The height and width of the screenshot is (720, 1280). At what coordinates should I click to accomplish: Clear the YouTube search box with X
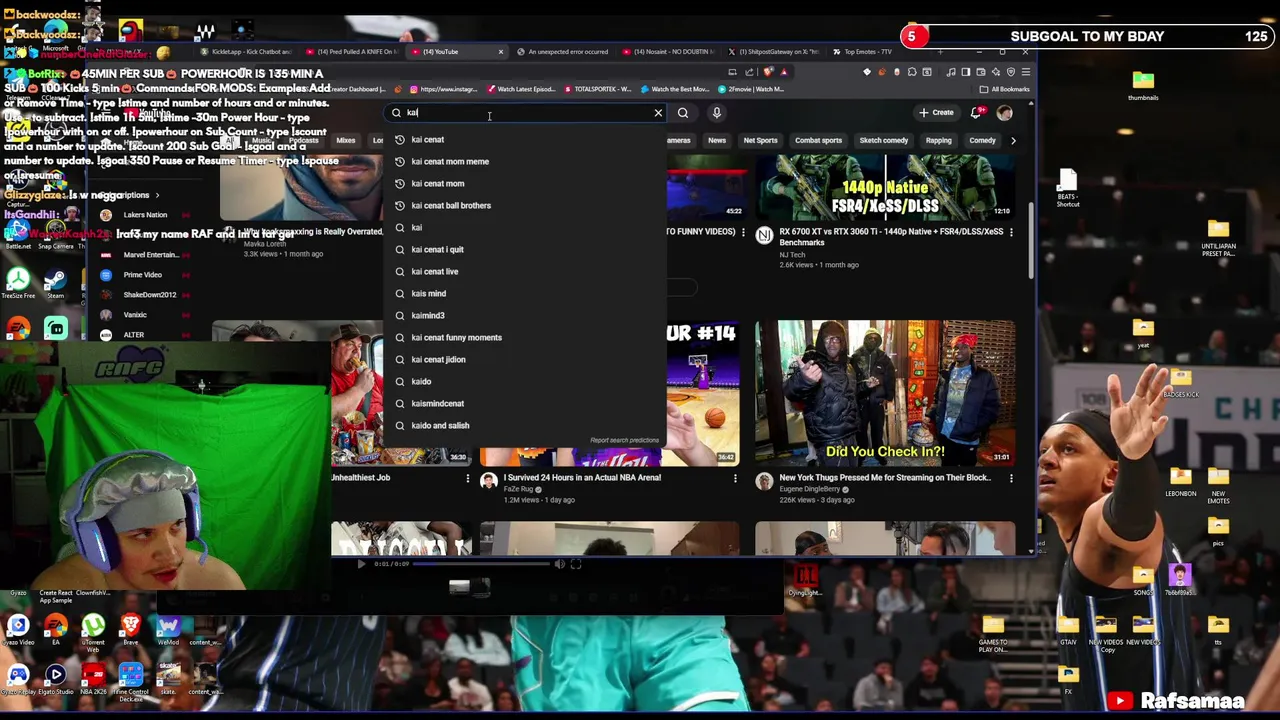point(658,113)
